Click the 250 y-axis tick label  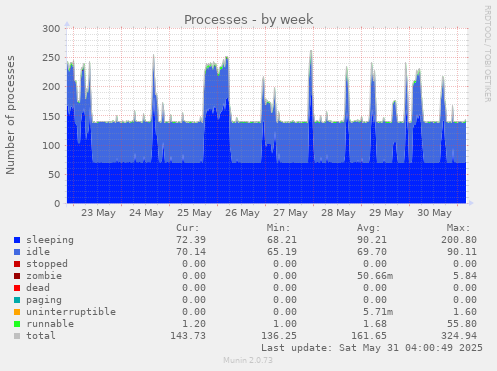51,58
